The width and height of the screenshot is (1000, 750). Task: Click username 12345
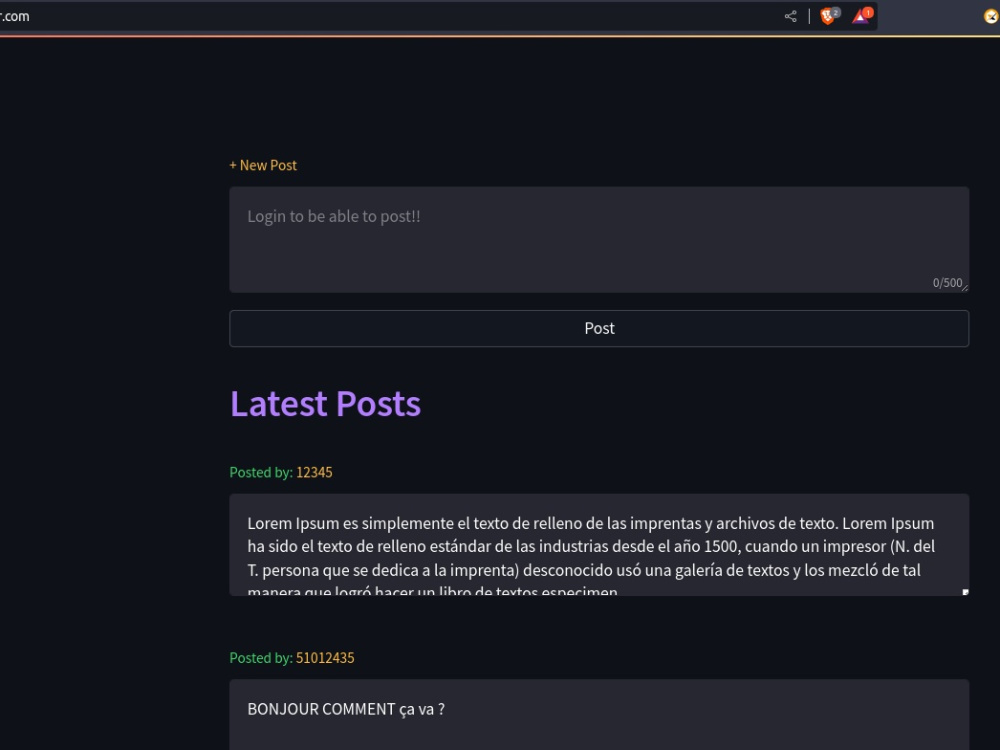[x=314, y=473]
